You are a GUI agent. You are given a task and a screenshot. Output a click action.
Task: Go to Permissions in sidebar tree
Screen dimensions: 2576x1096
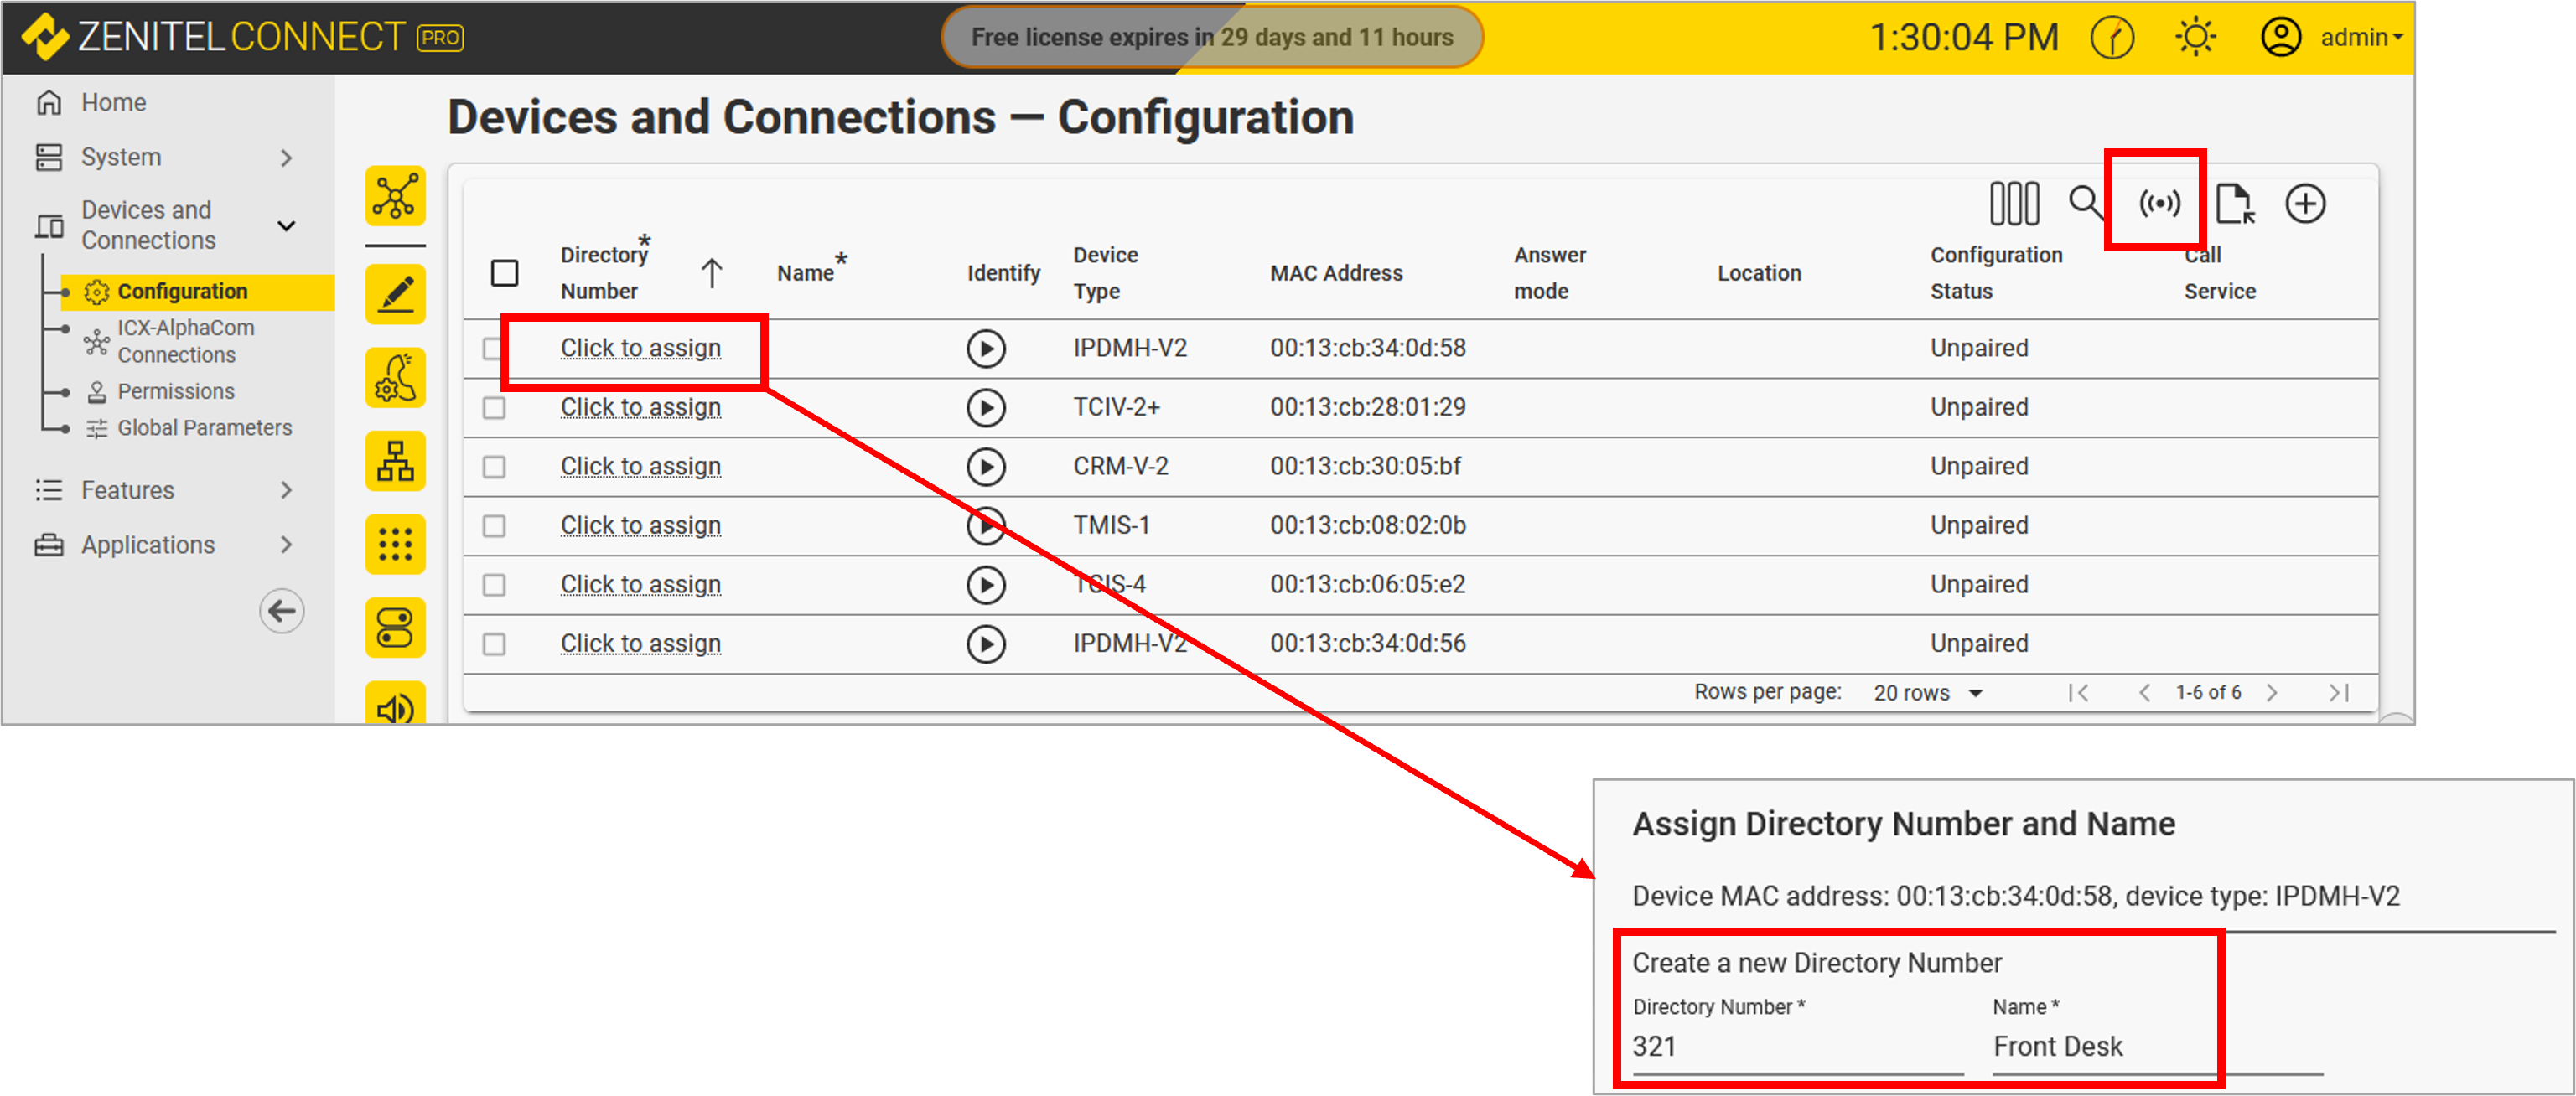(x=176, y=392)
